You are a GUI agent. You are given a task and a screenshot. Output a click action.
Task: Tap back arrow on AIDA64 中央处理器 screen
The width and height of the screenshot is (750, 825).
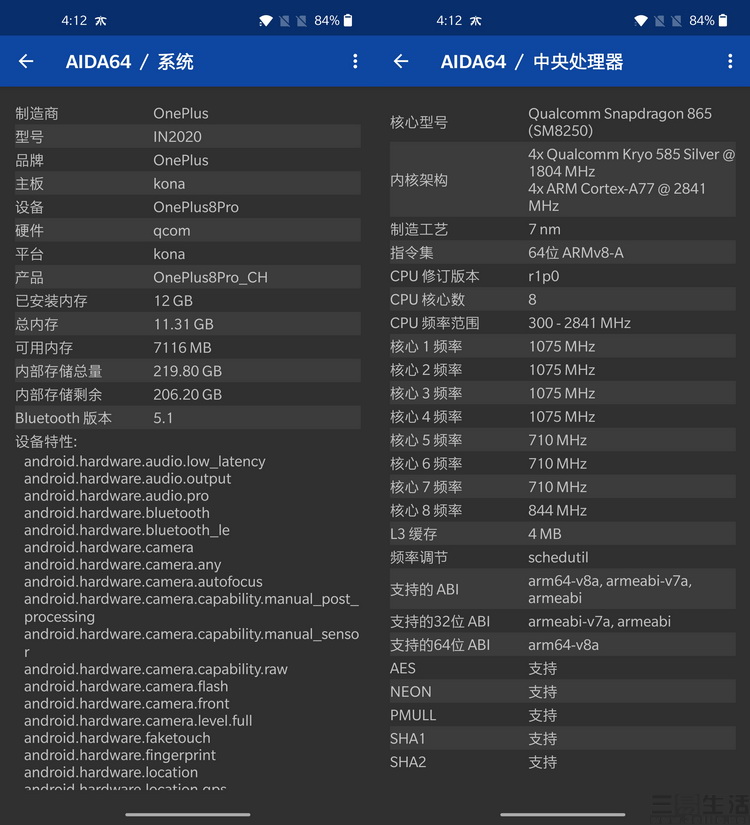coord(401,62)
